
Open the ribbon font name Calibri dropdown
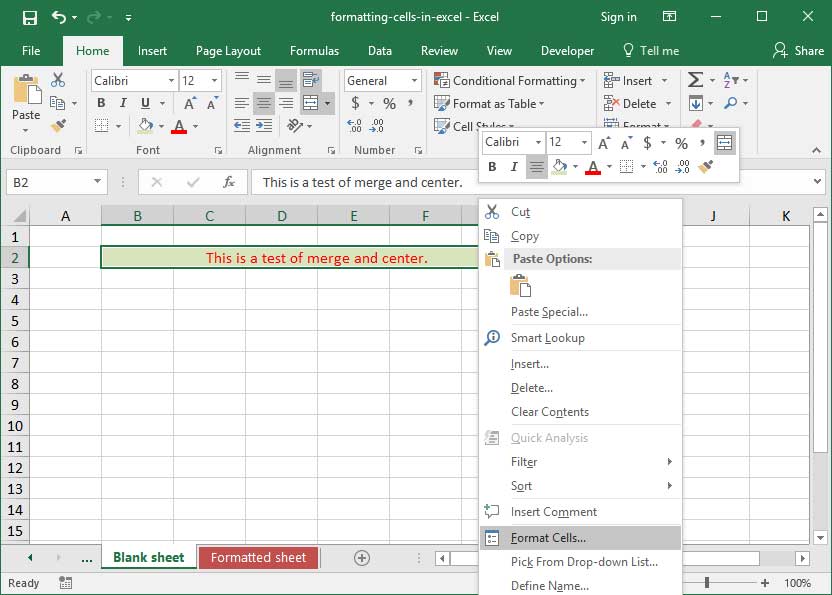171,81
